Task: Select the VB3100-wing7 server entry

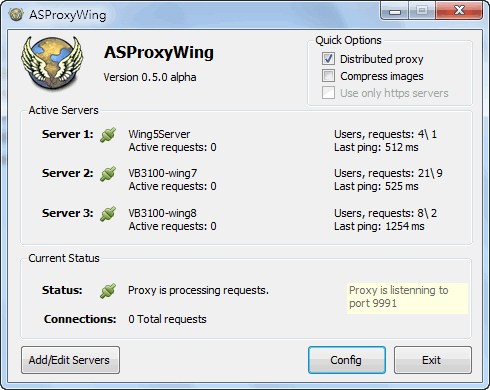Action: (x=163, y=173)
